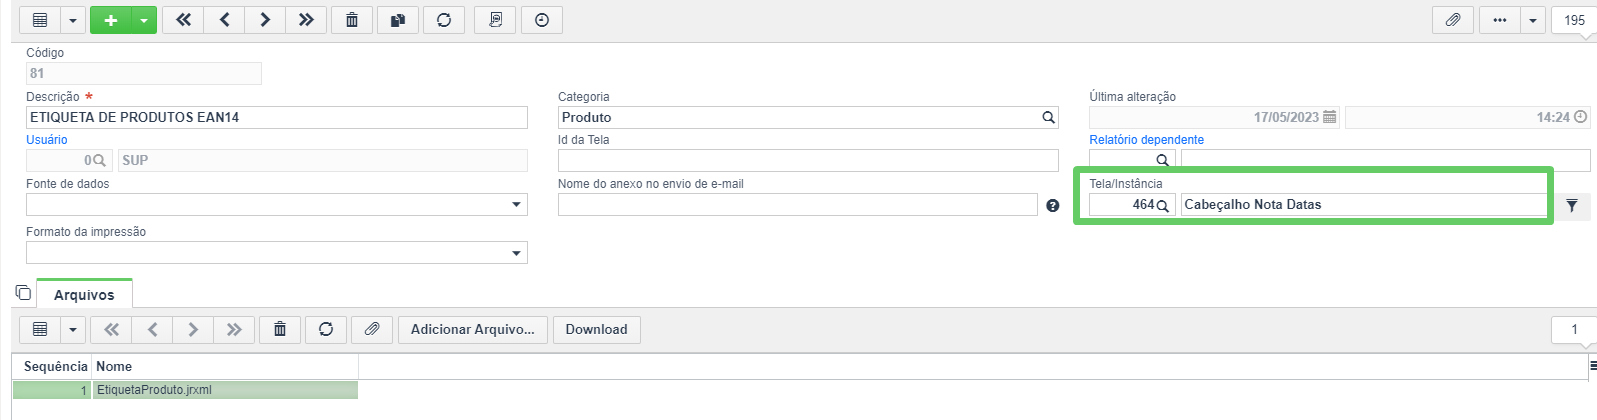The image size is (1597, 420).
Task: Click the green add new record button
Action: tap(111, 20)
